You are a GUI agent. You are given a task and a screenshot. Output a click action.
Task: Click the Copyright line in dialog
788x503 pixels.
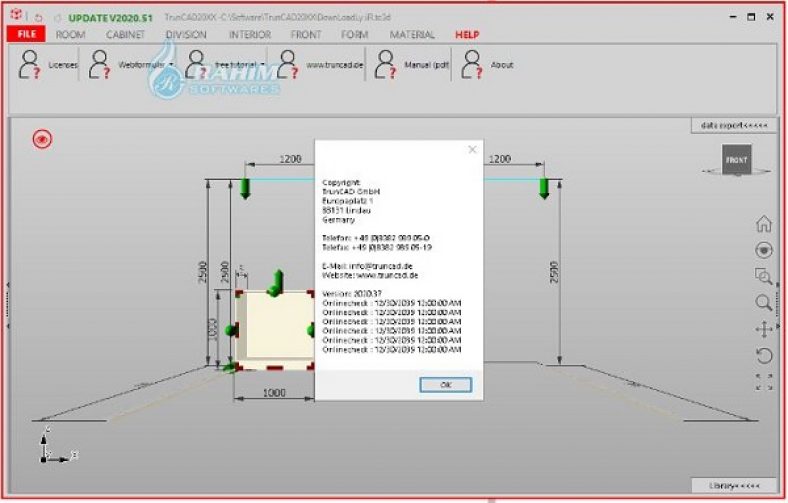point(341,182)
